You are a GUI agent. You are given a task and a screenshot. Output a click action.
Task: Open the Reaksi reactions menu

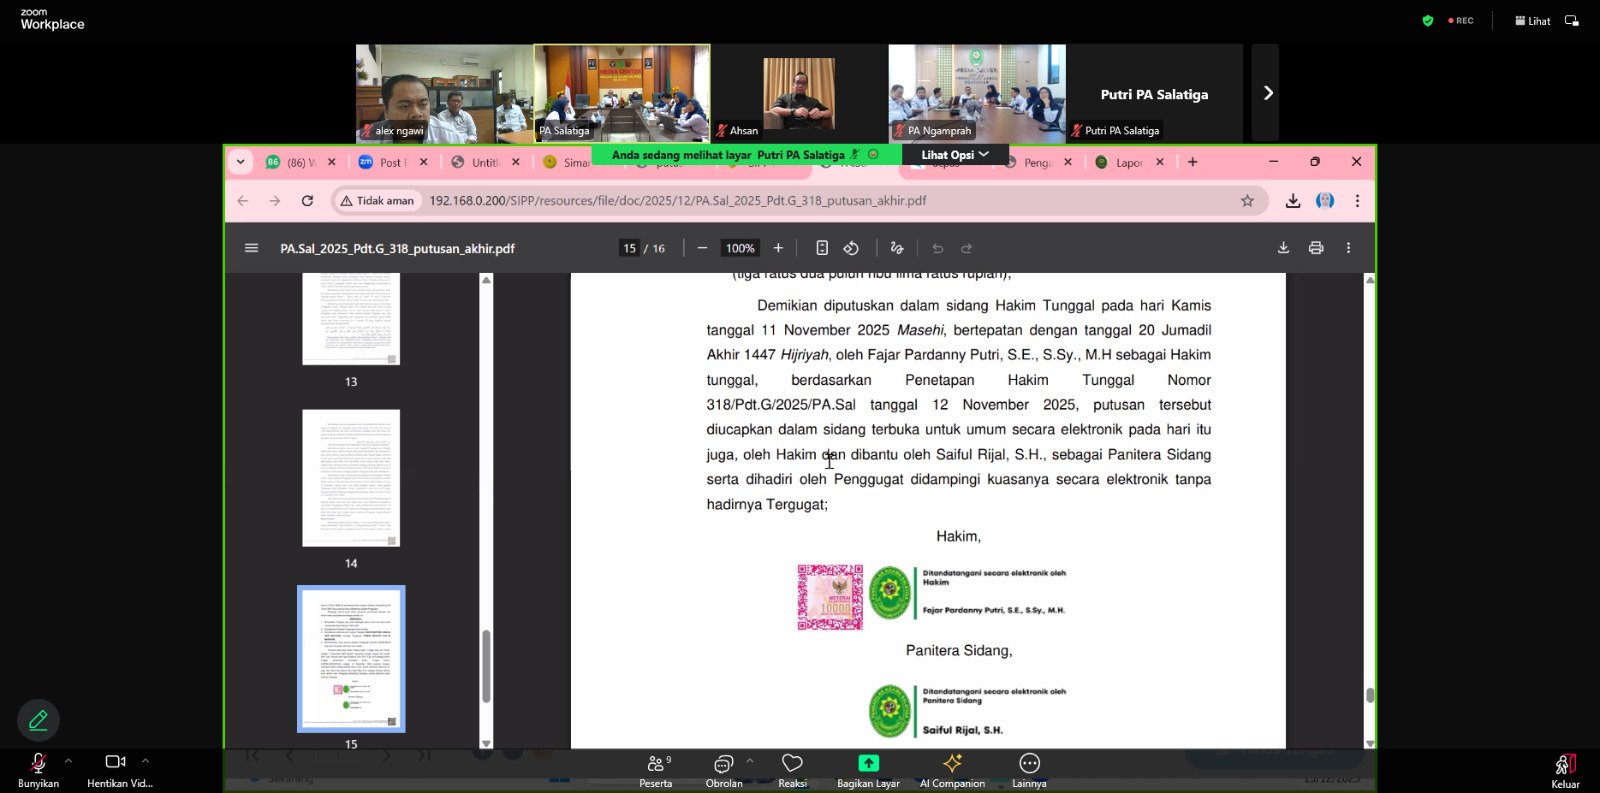[x=792, y=766]
